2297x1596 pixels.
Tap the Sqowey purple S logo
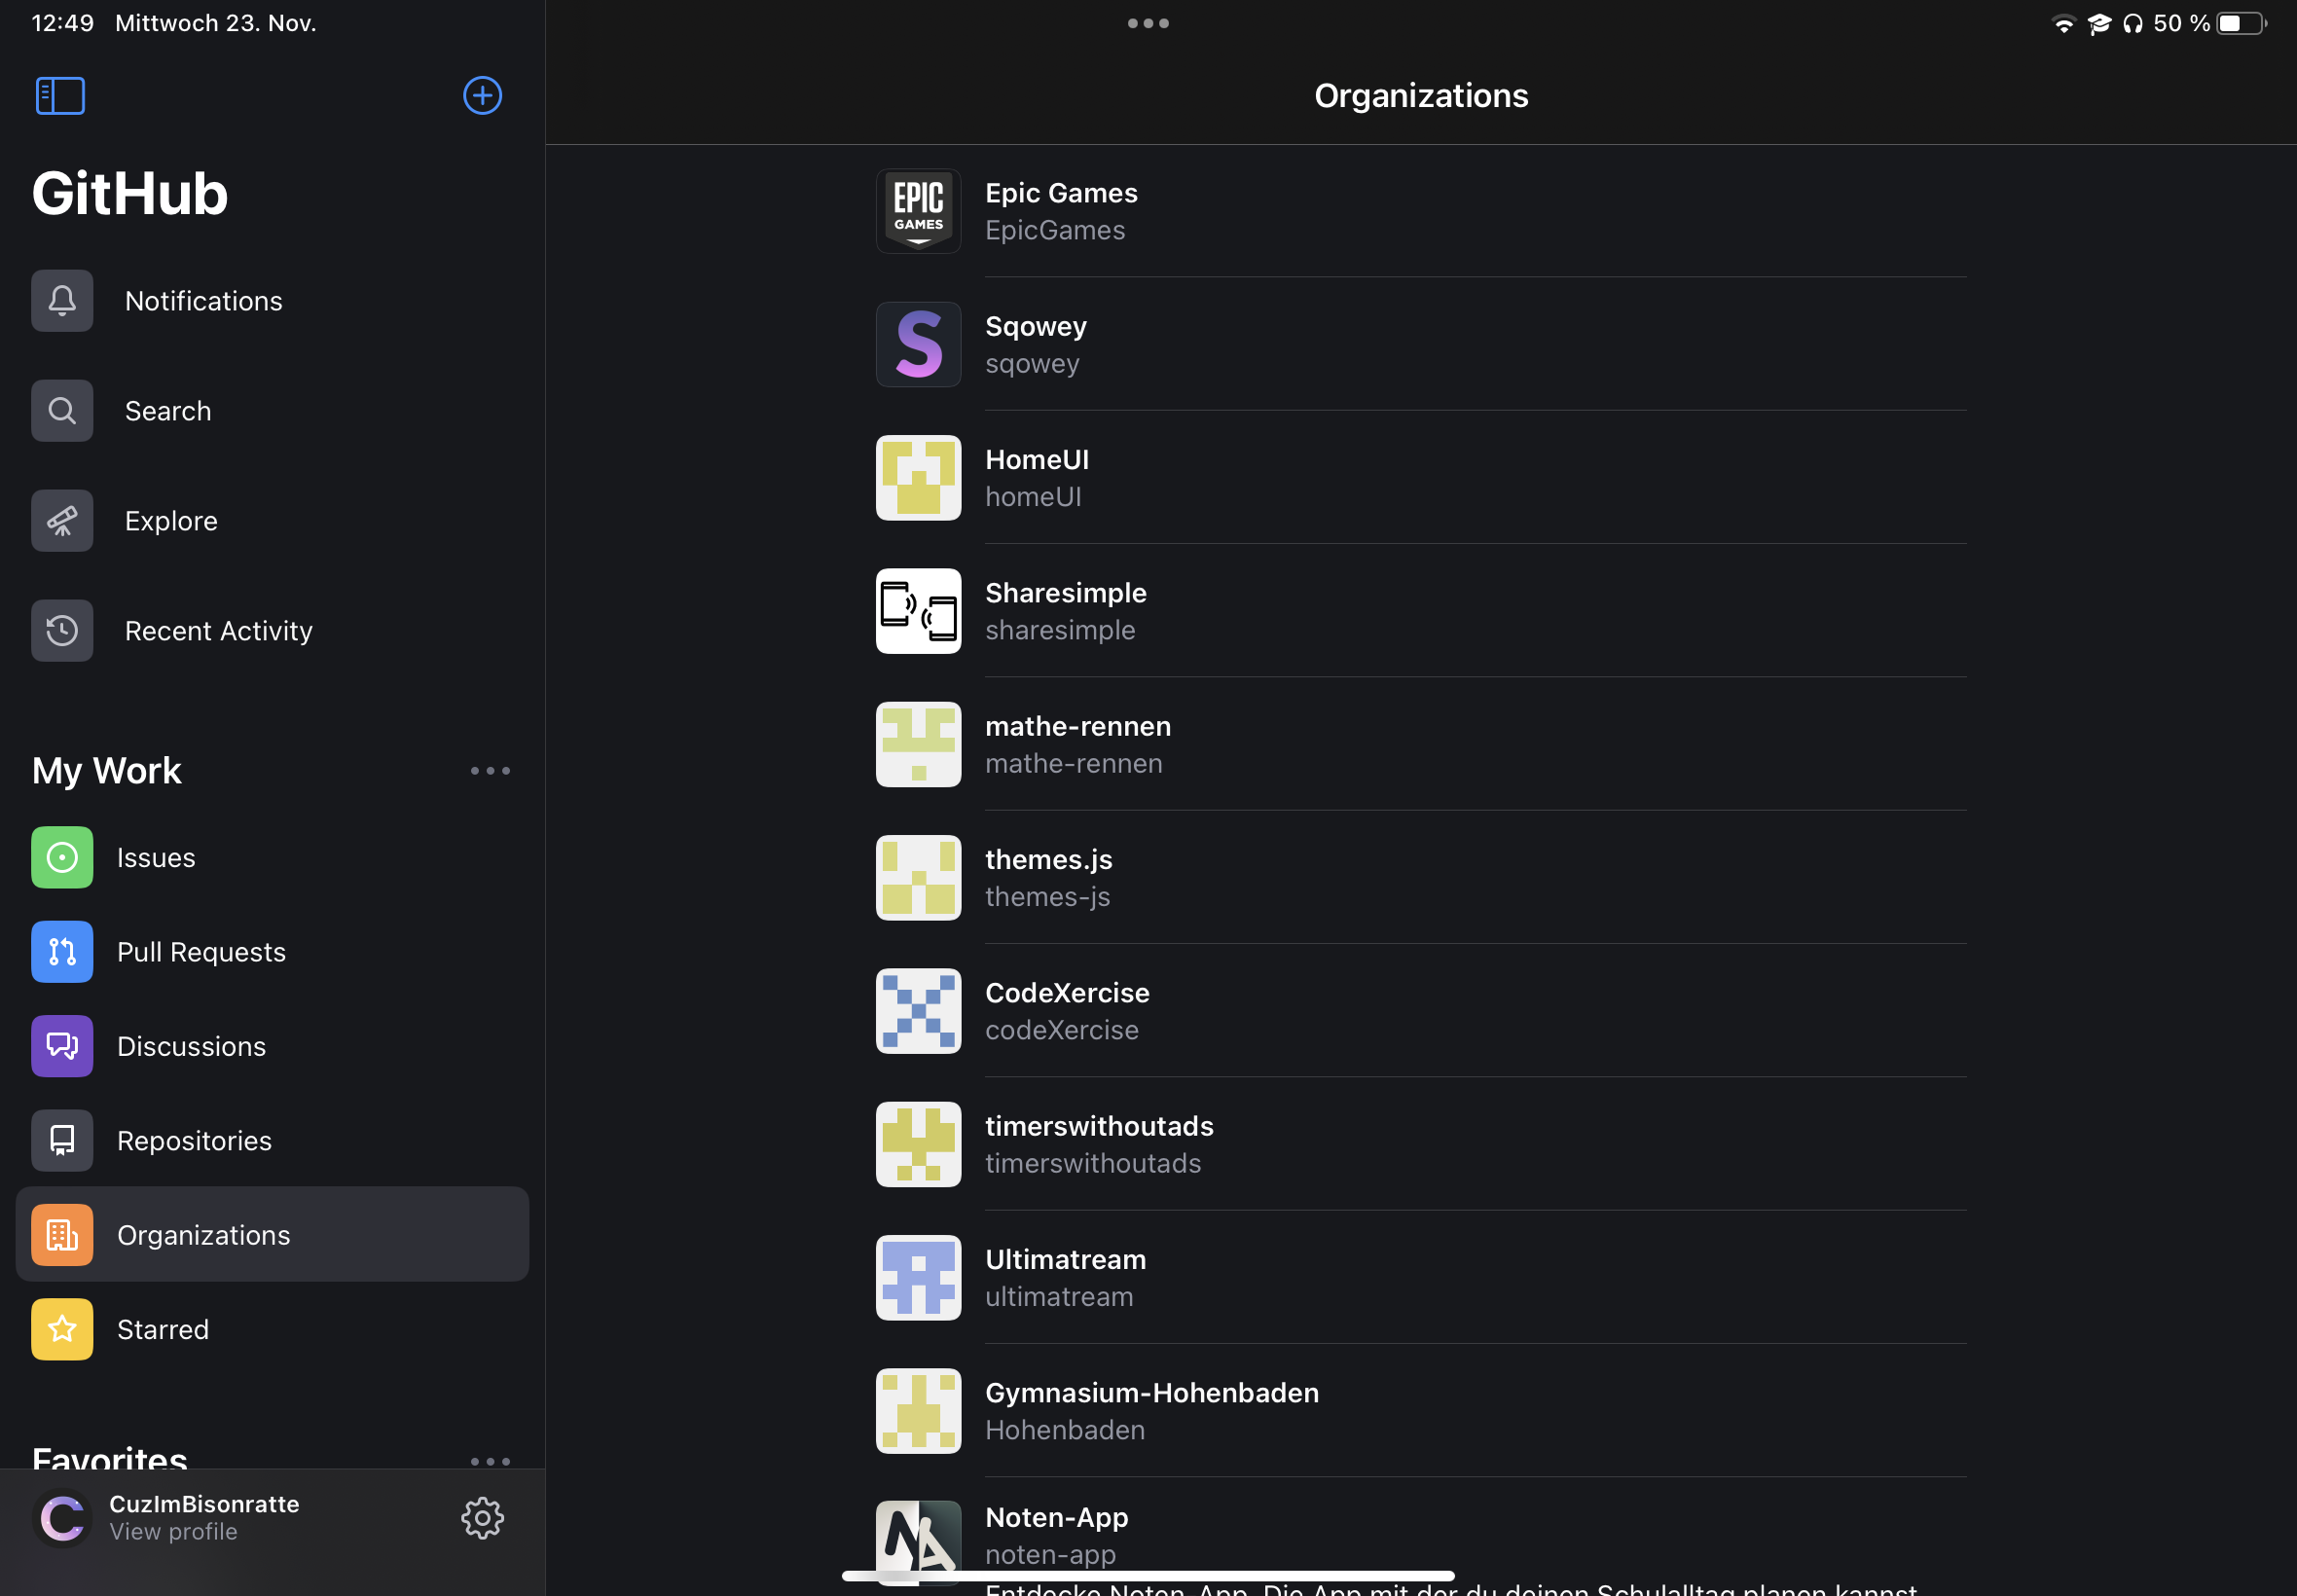click(x=918, y=345)
